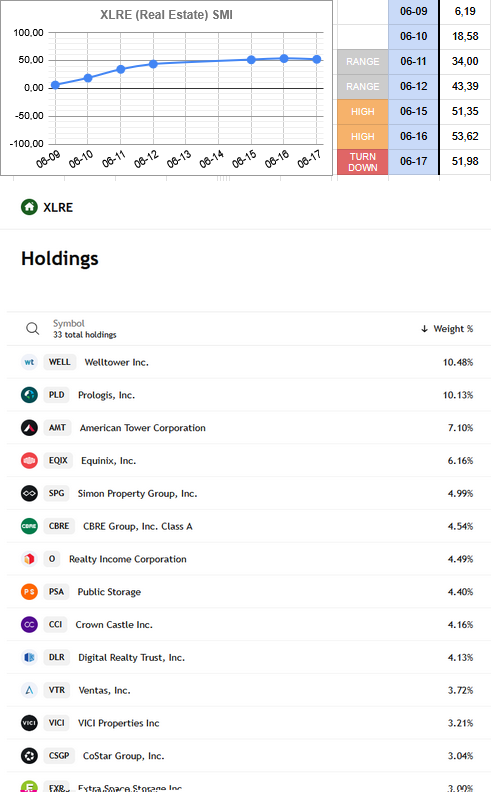
Task: Click the VICI Properties logo icon
Action: [29, 723]
